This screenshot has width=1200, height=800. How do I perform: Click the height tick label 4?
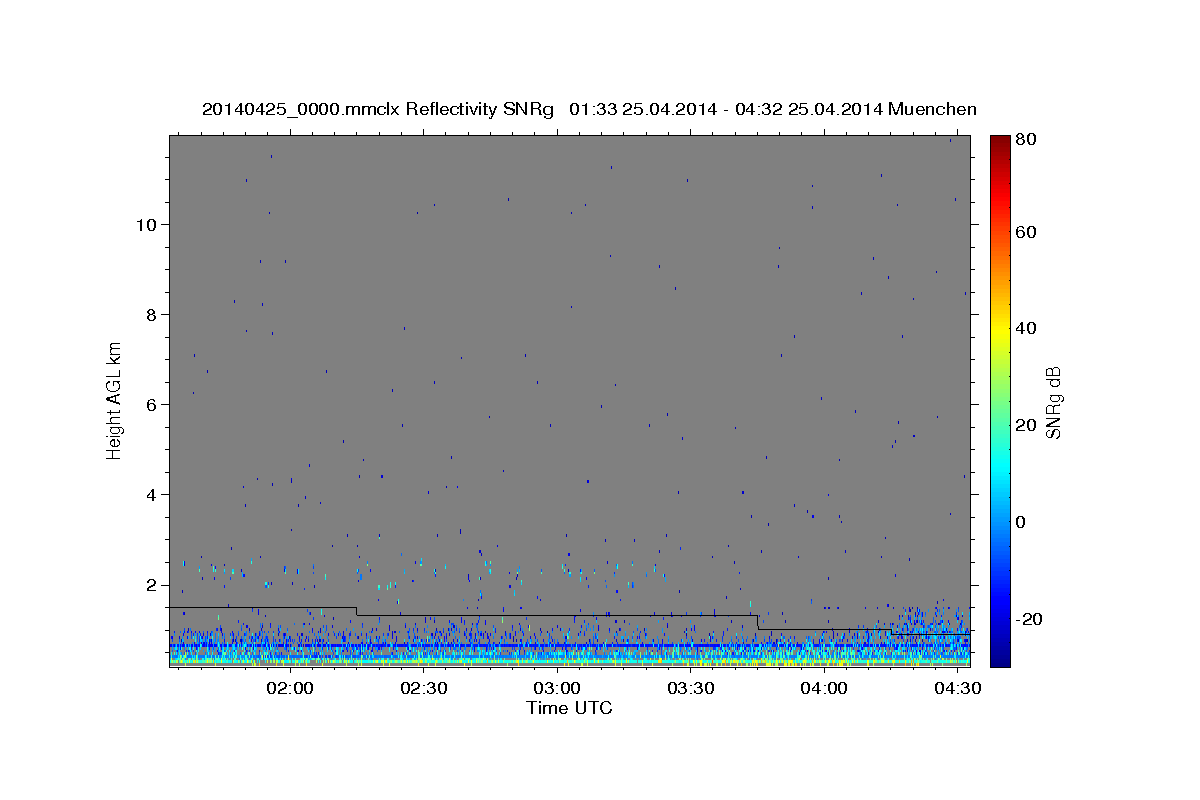(x=150, y=494)
